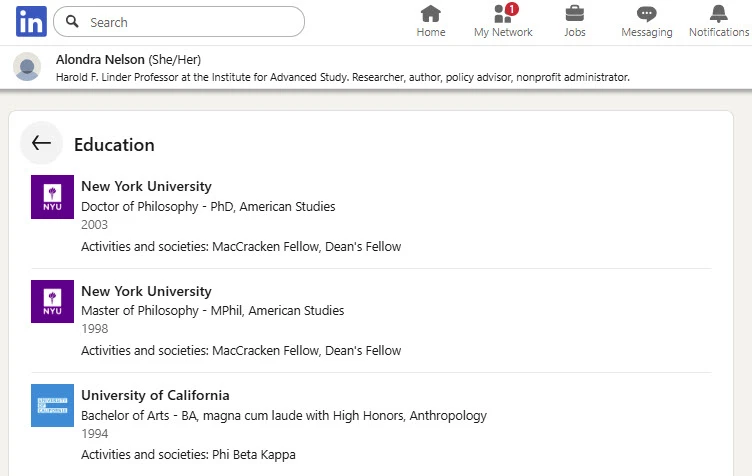Click the year 2003 text
Image resolution: width=752 pixels, height=476 pixels.
pos(94,225)
